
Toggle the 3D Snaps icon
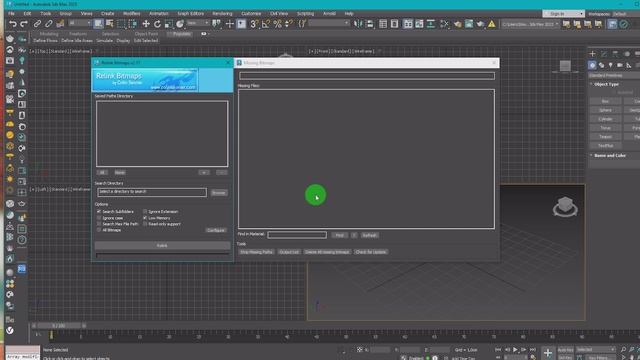pos(254,24)
